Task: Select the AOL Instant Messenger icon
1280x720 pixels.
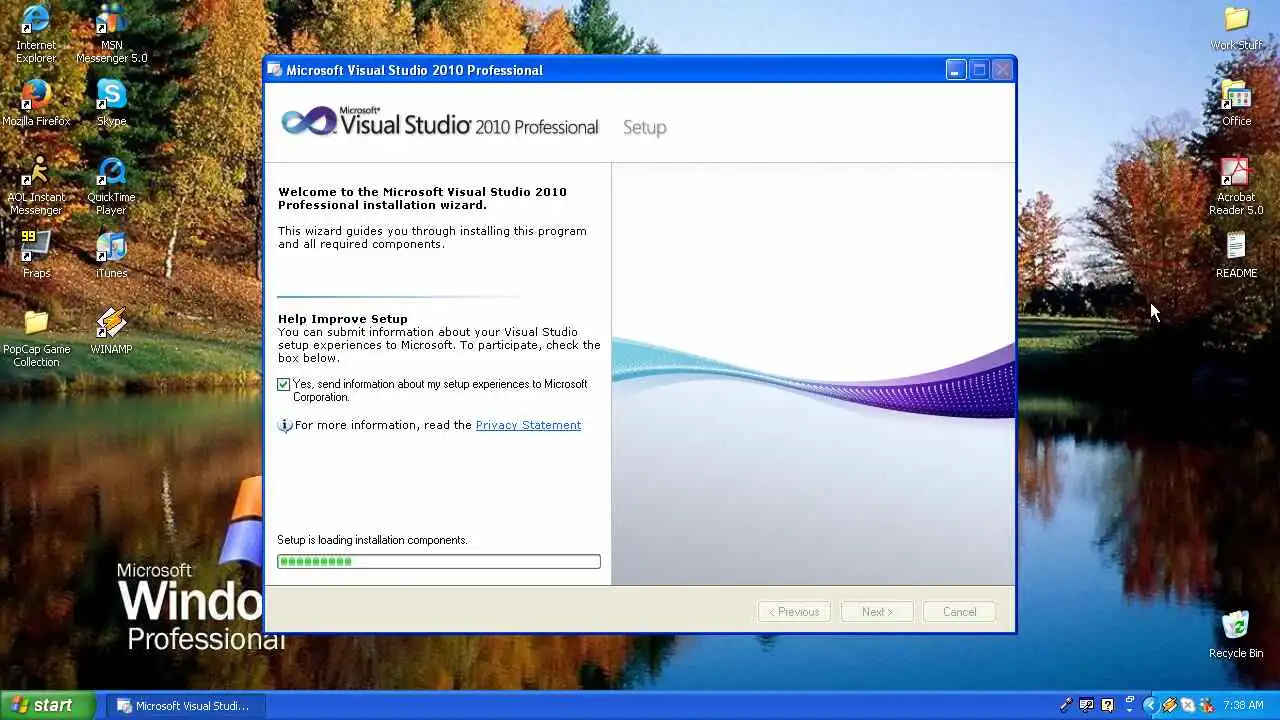Action: pyautogui.click(x=36, y=186)
